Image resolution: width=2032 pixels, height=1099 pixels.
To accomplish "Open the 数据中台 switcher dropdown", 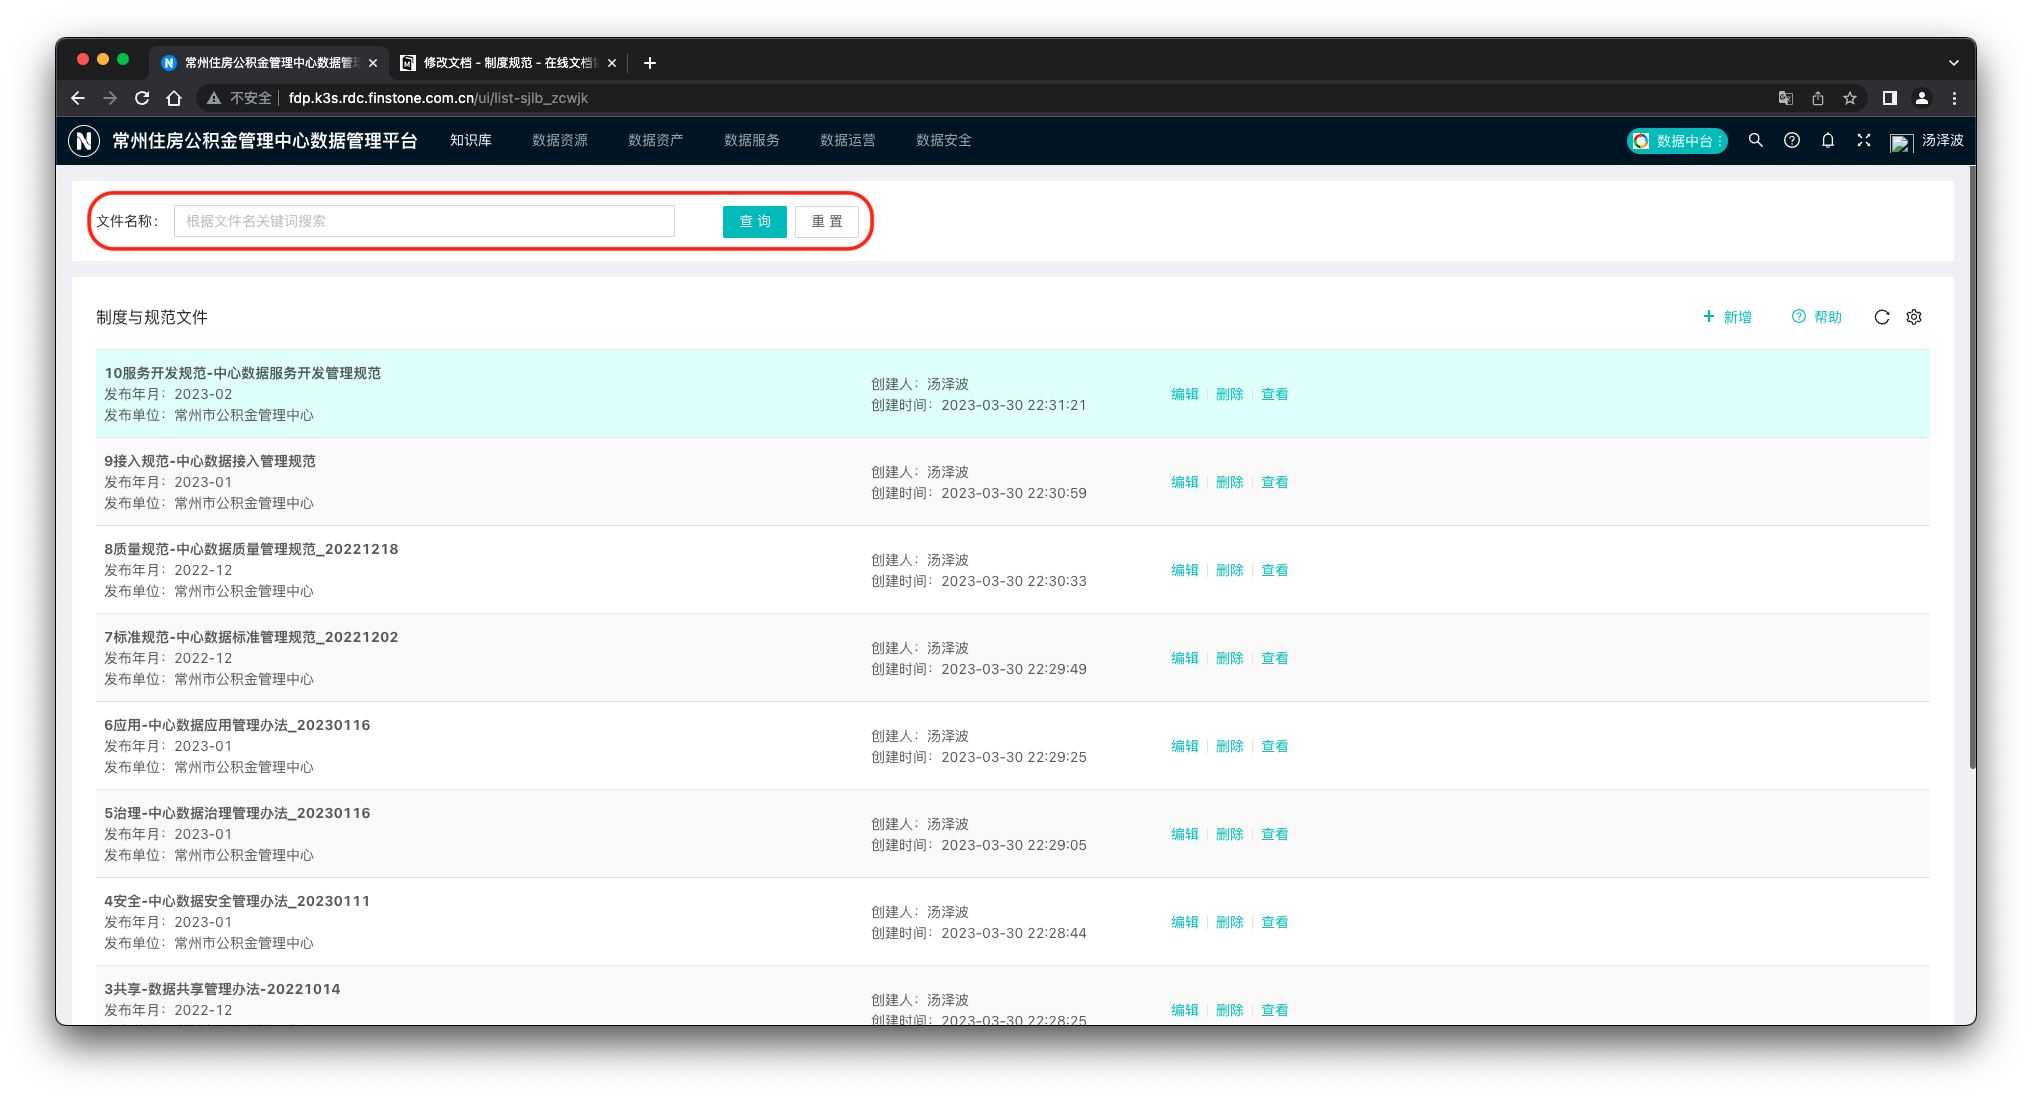I will coord(1677,141).
